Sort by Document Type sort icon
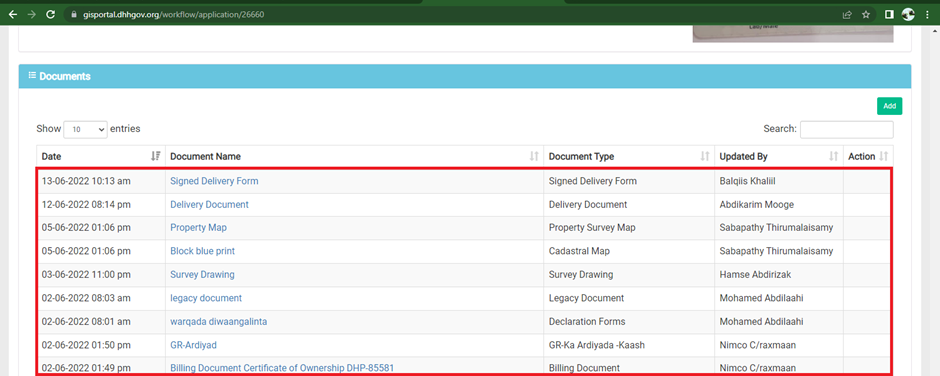Image resolution: width=940 pixels, height=376 pixels. click(x=705, y=157)
